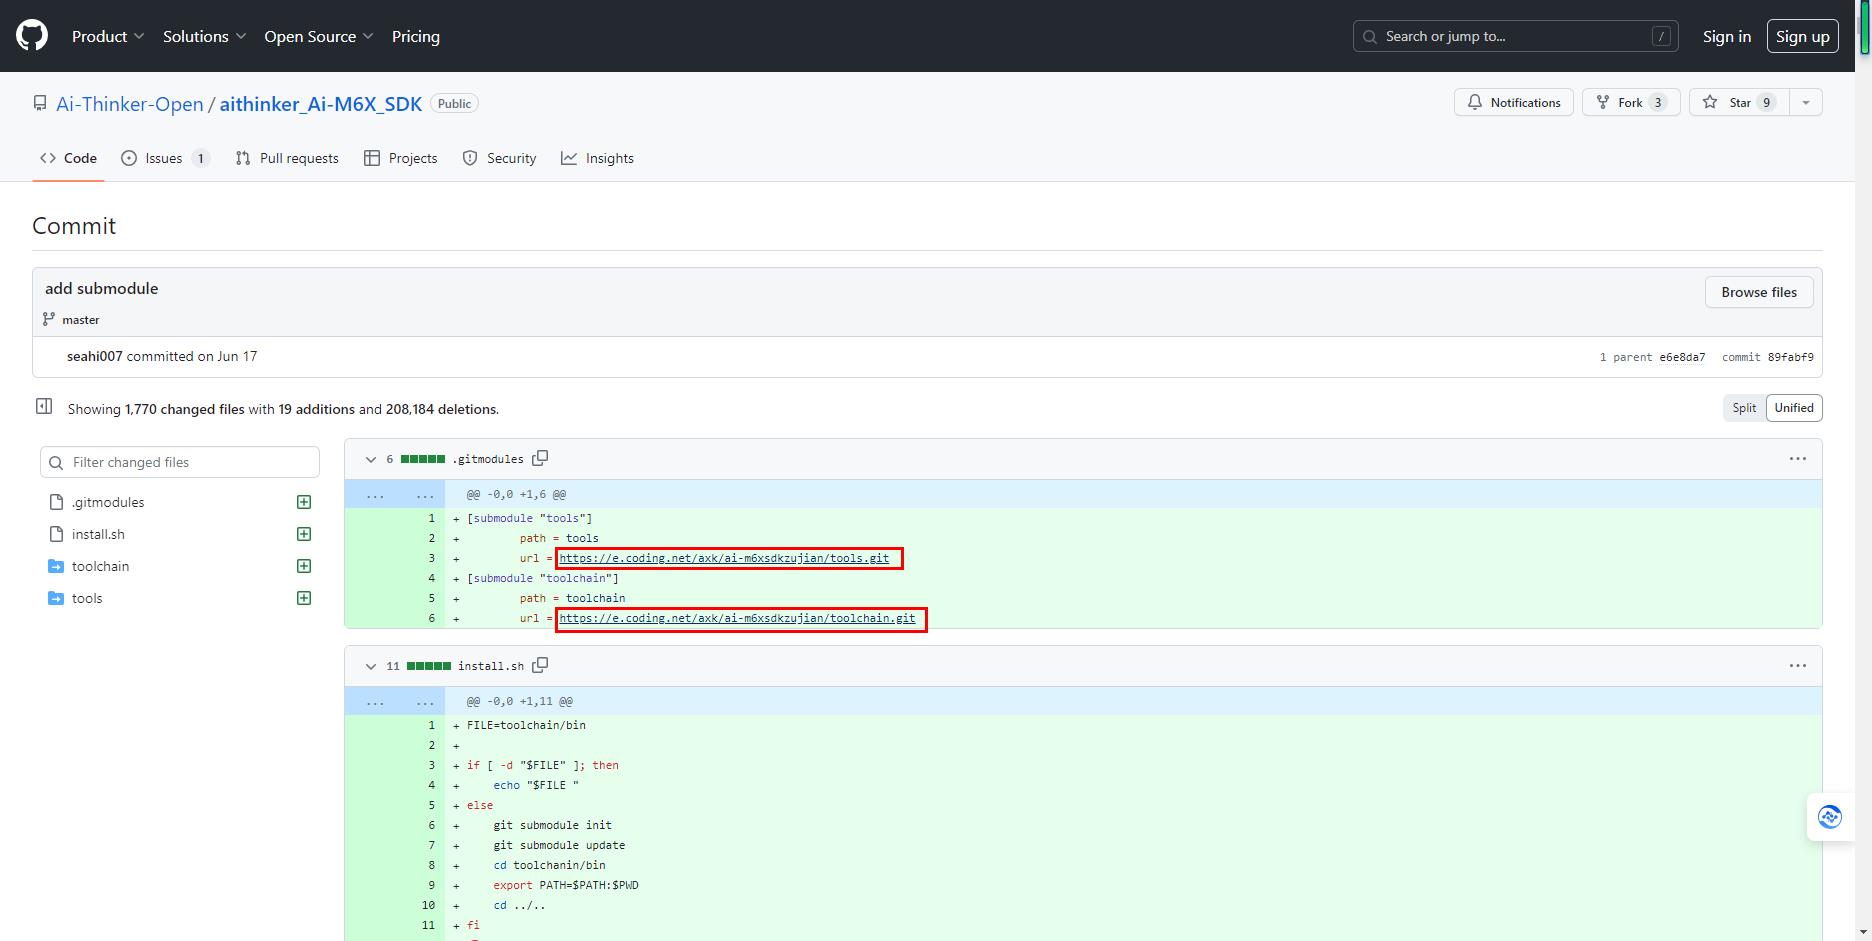Open the star lists dropdown arrow
This screenshot has width=1872, height=941.
[x=1806, y=102]
